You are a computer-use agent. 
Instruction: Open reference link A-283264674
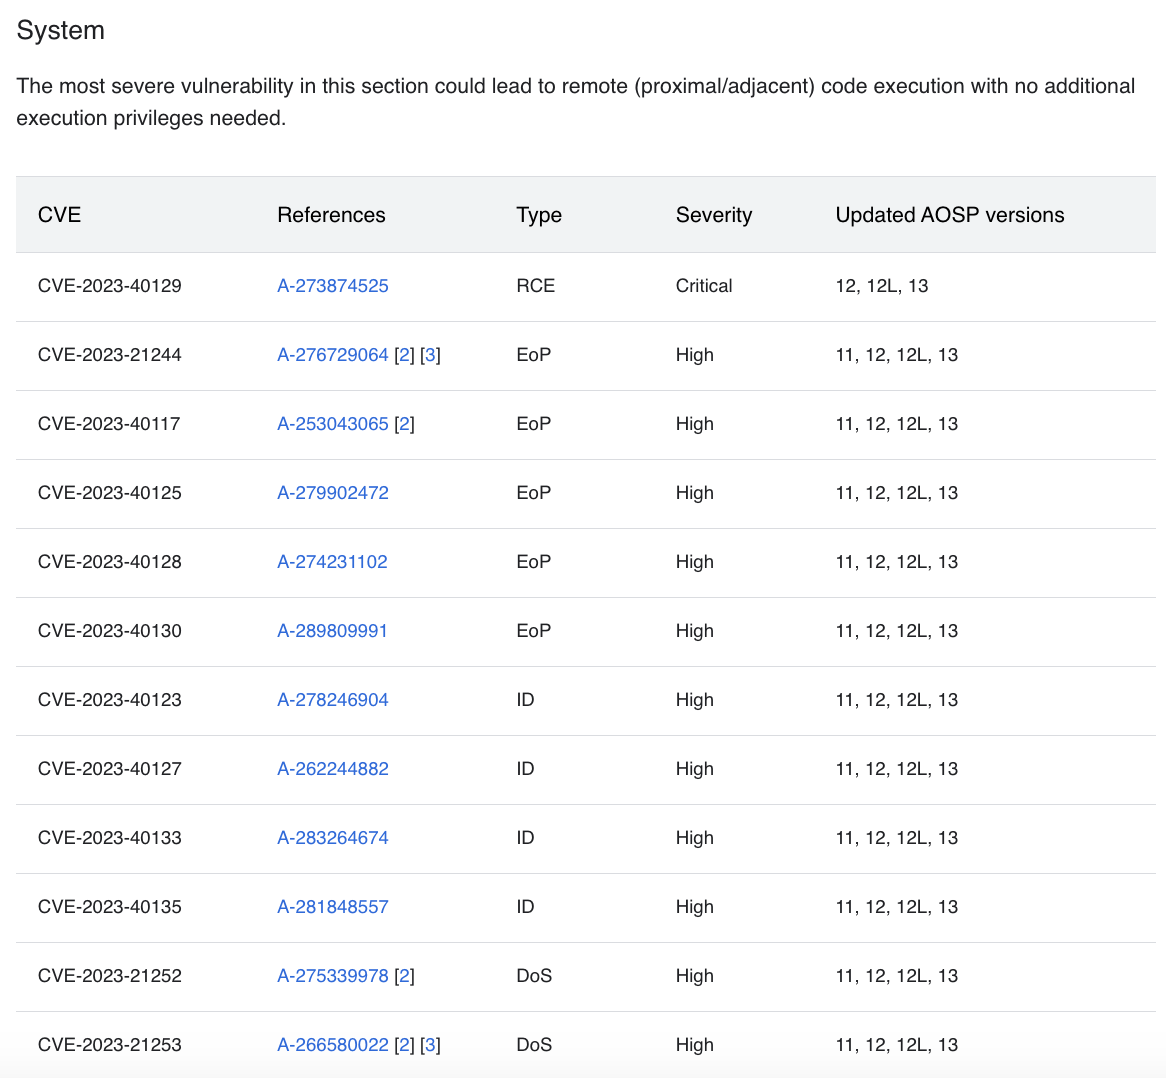click(332, 838)
